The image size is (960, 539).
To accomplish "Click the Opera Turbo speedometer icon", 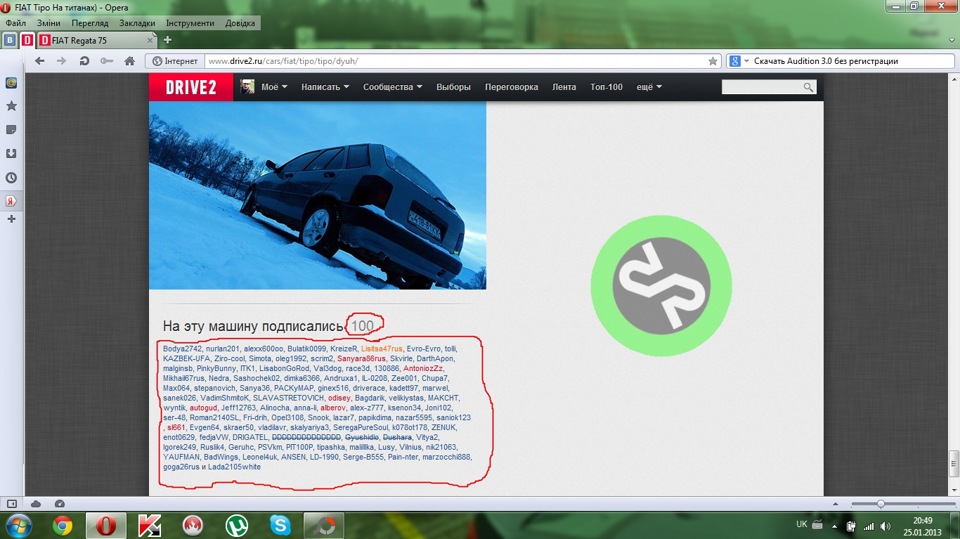I will [59, 503].
